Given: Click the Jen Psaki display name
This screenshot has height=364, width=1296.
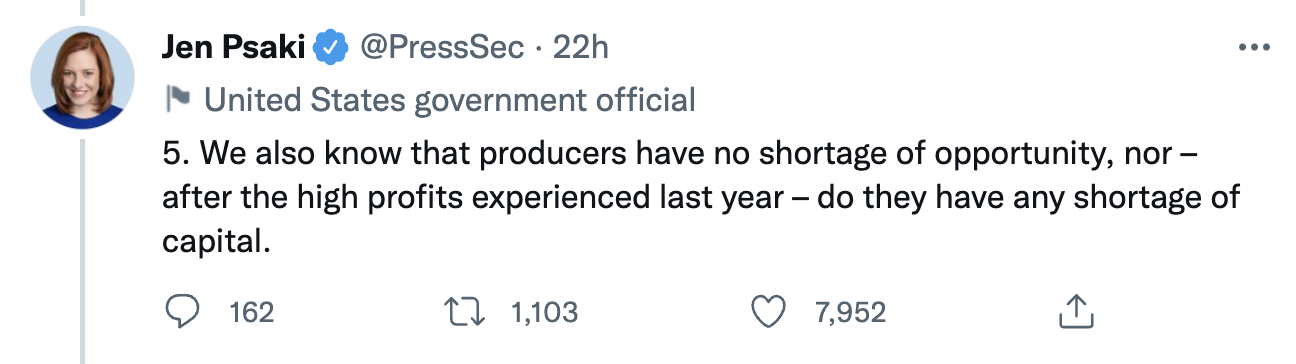Looking at the screenshot, I should coord(234,47).
